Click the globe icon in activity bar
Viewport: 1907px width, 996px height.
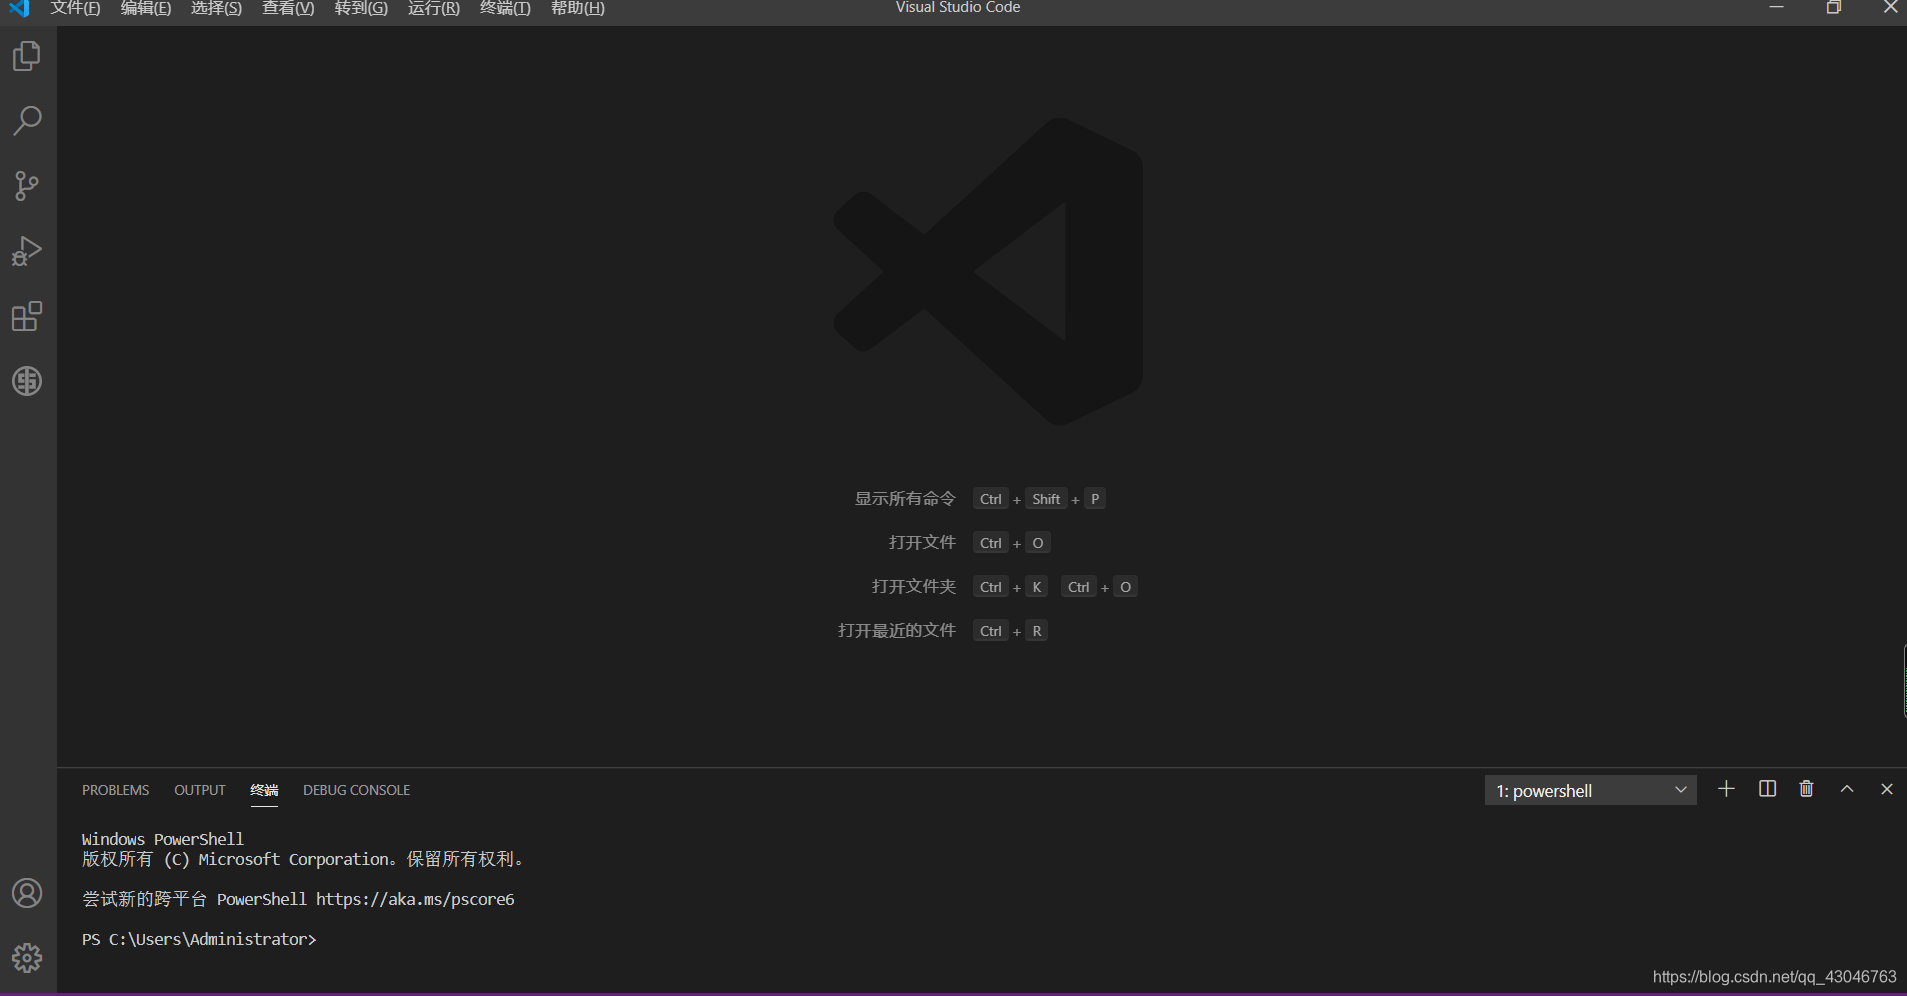tap(27, 381)
